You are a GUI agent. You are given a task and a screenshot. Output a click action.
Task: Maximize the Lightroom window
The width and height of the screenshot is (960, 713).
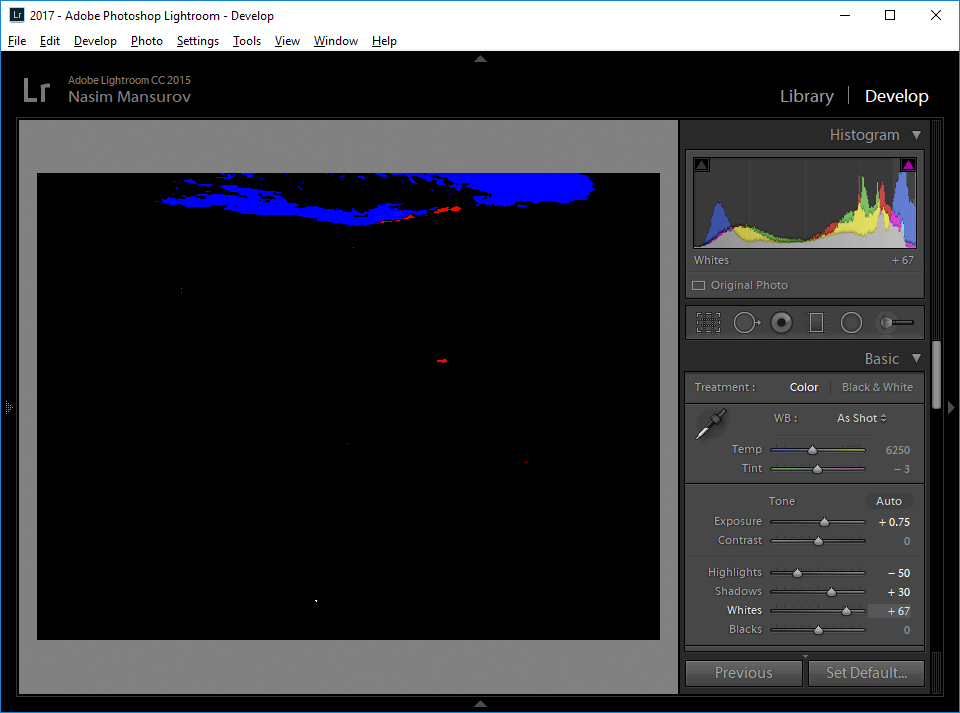click(890, 15)
